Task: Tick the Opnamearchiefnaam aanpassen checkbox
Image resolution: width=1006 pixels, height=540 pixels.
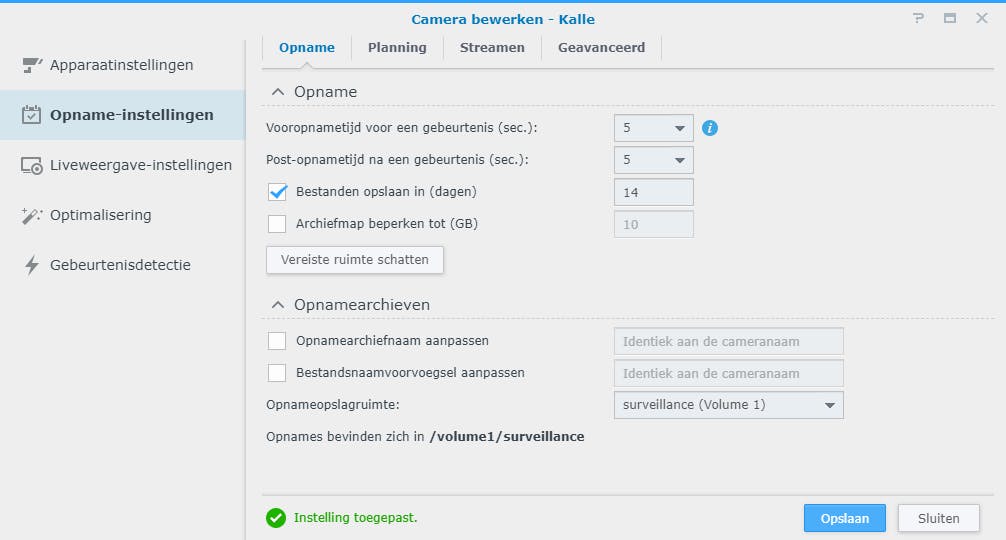Action: [x=277, y=341]
